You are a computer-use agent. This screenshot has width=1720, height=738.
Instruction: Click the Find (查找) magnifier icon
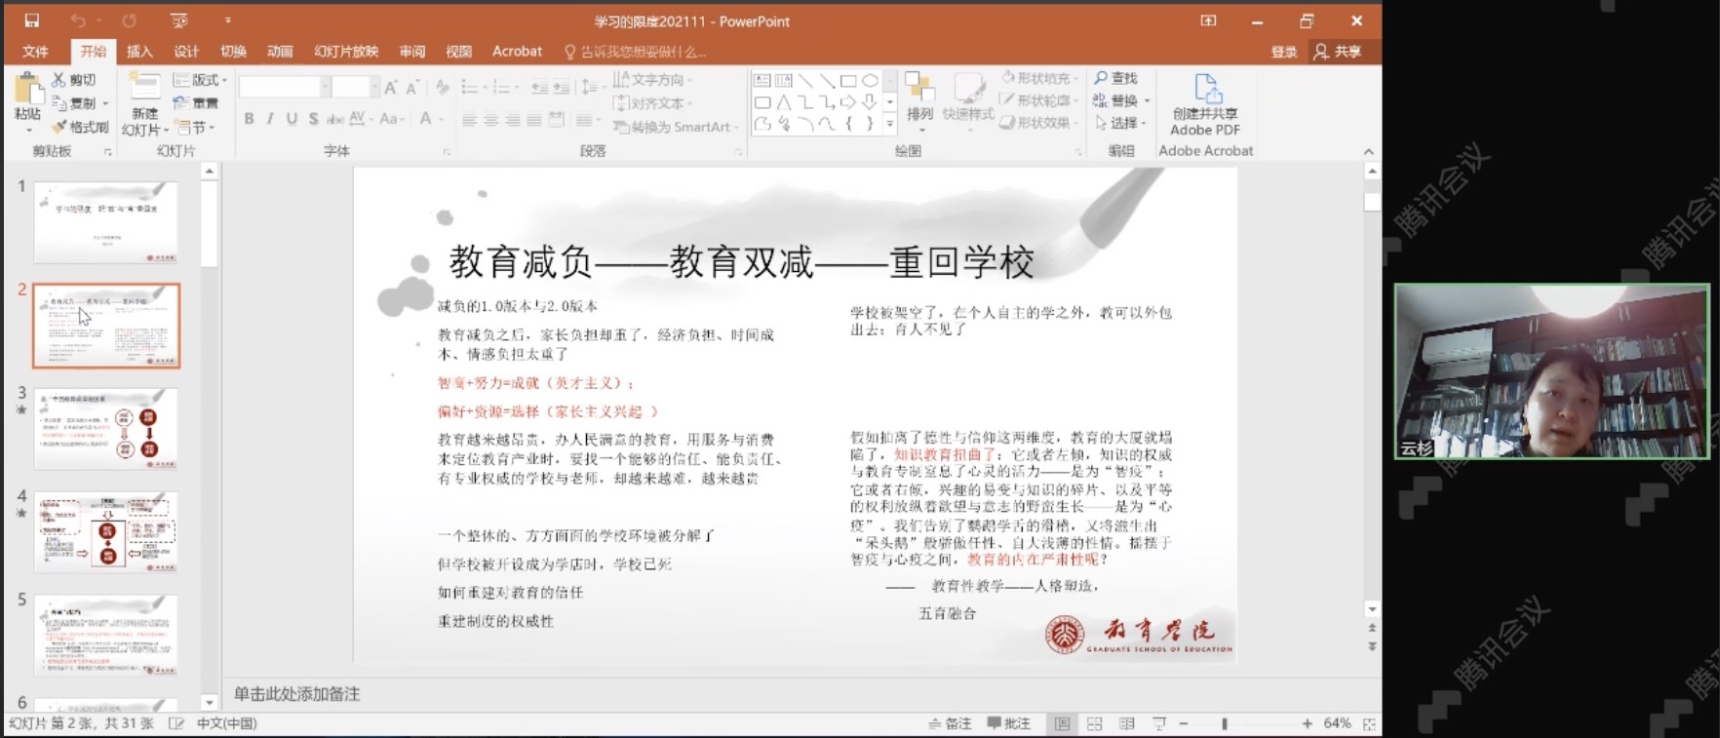1101,78
